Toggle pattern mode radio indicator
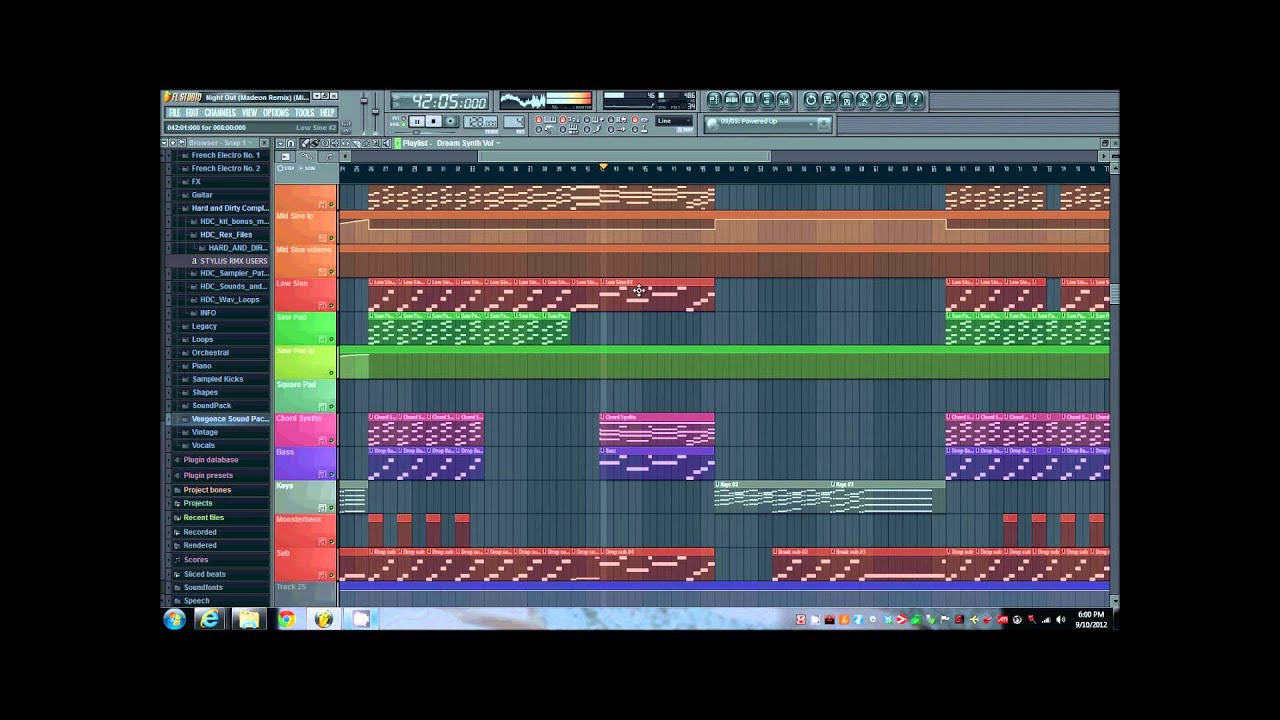The image size is (1280, 720). [x=404, y=118]
